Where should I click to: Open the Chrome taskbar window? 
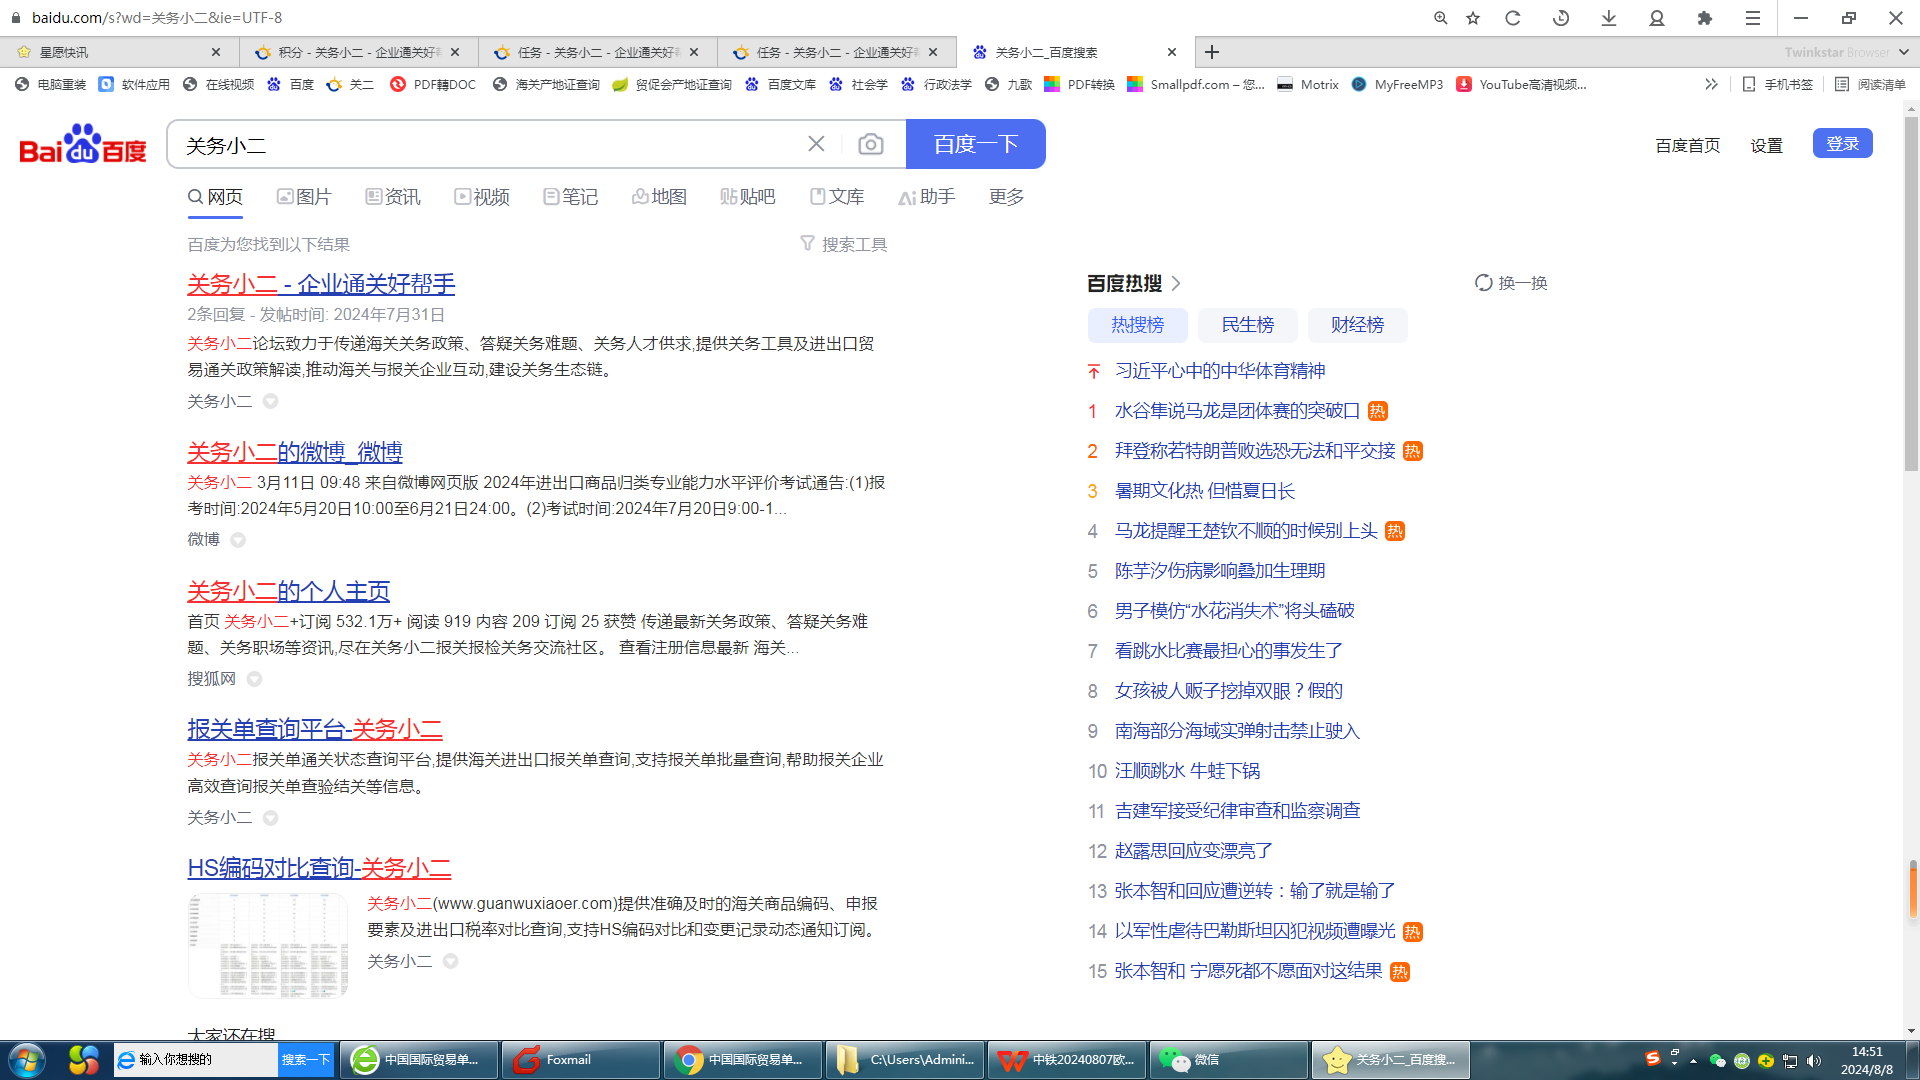743,1060
